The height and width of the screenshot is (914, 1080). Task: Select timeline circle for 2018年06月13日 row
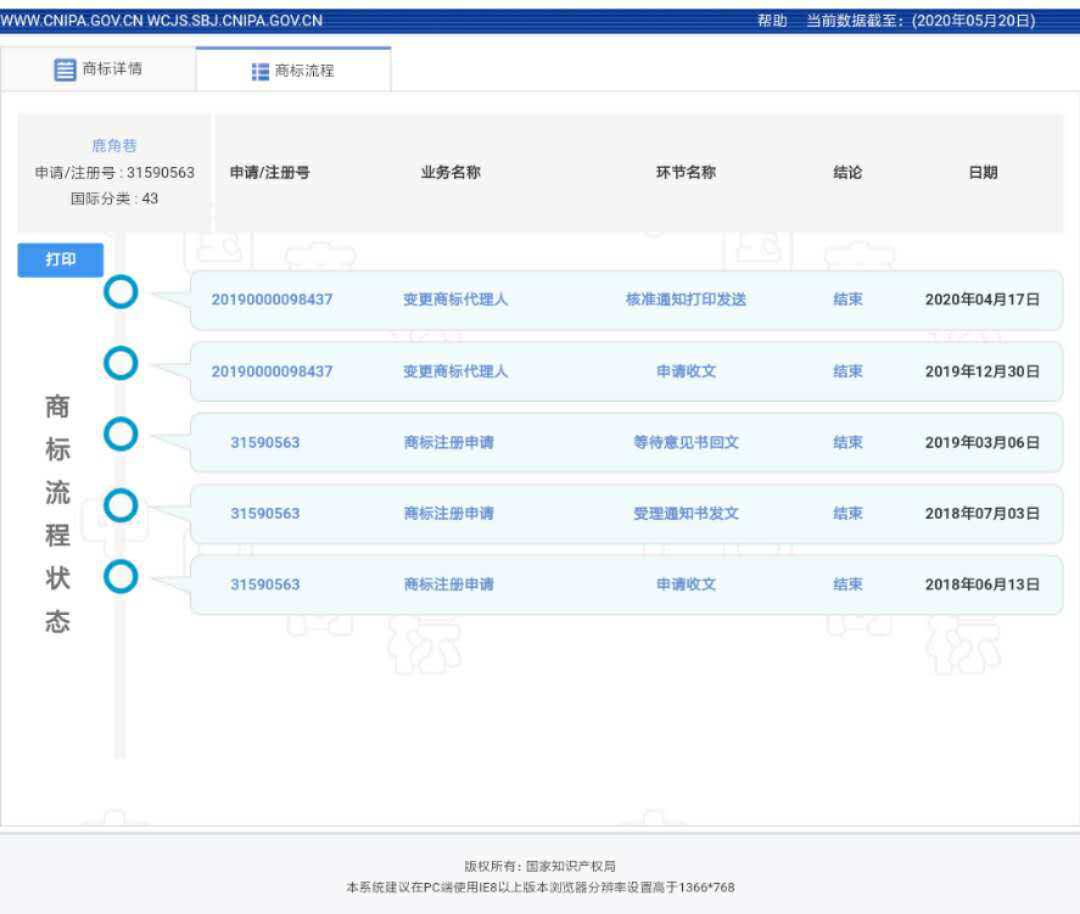[x=121, y=577]
